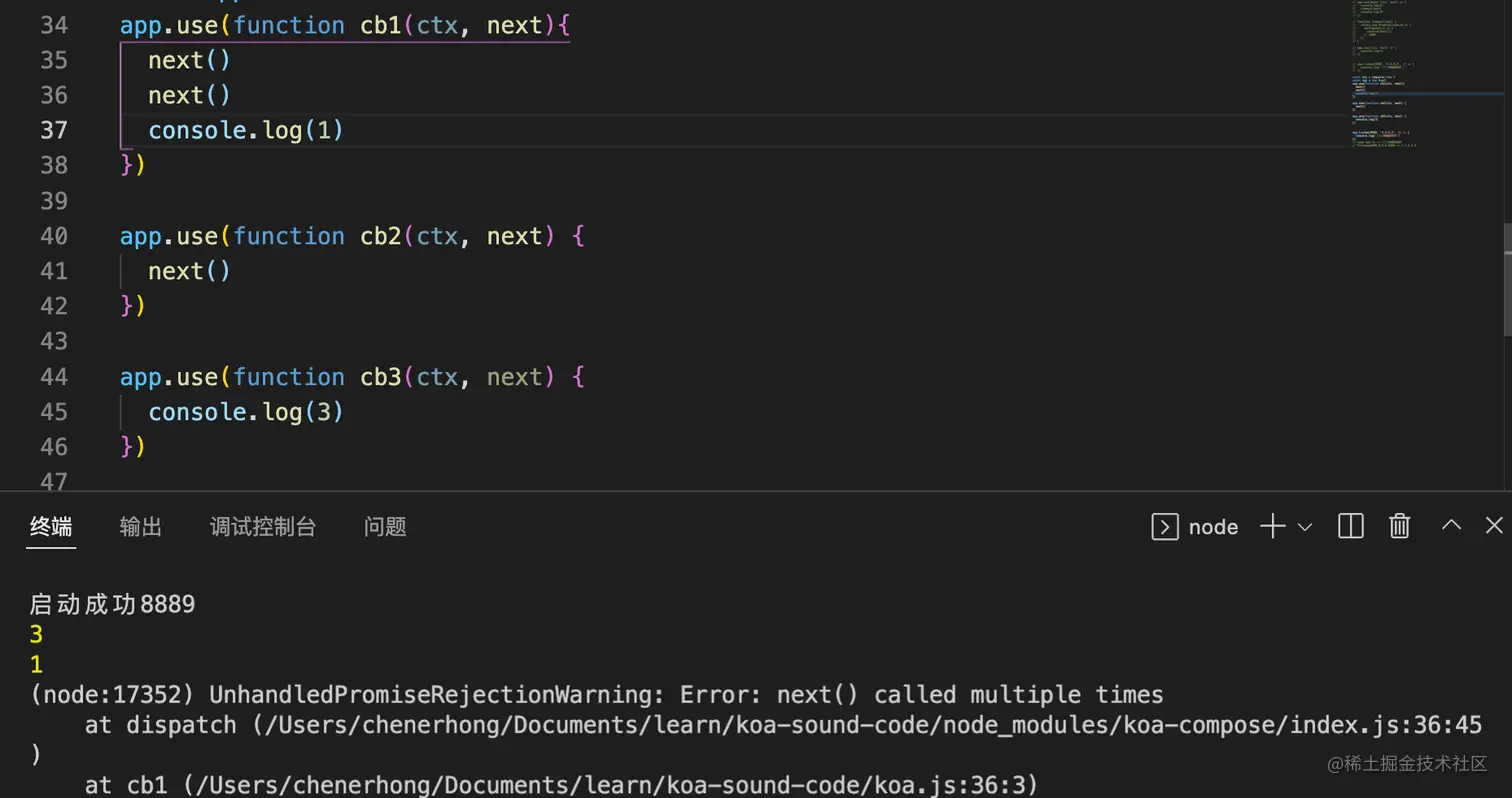Kill terminal with trash icon
Viewport: 1512px width, 798px height.
tap(1400, 527)
